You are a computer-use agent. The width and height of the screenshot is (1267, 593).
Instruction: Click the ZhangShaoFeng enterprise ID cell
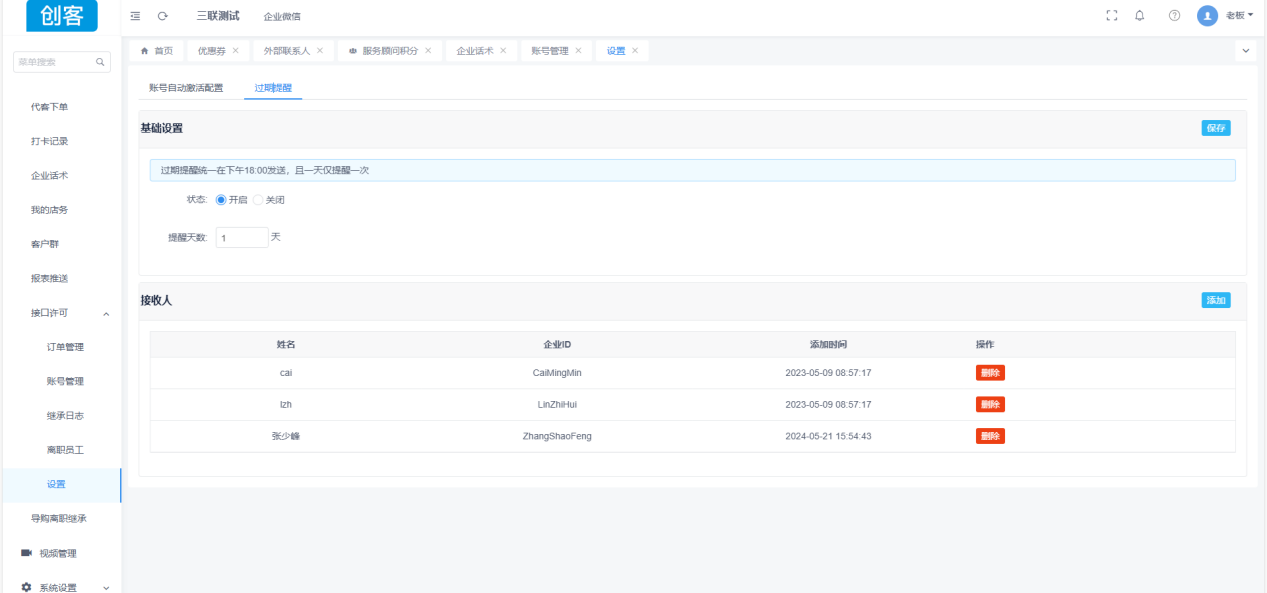557,437
